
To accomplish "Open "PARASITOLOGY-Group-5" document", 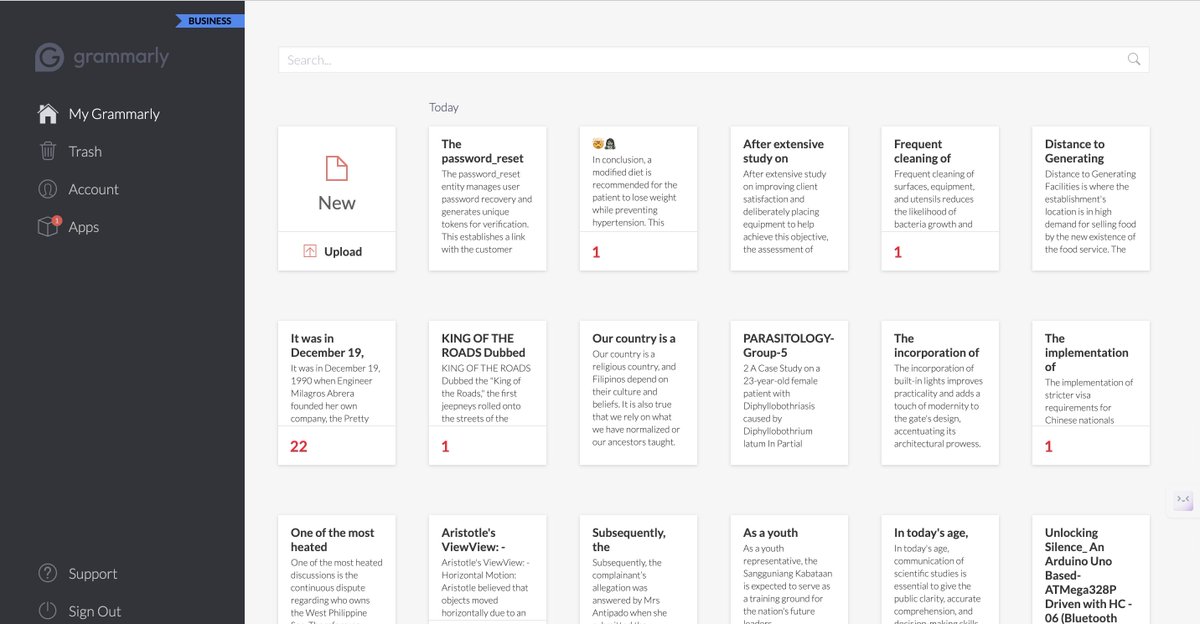I will coord(789,393).
